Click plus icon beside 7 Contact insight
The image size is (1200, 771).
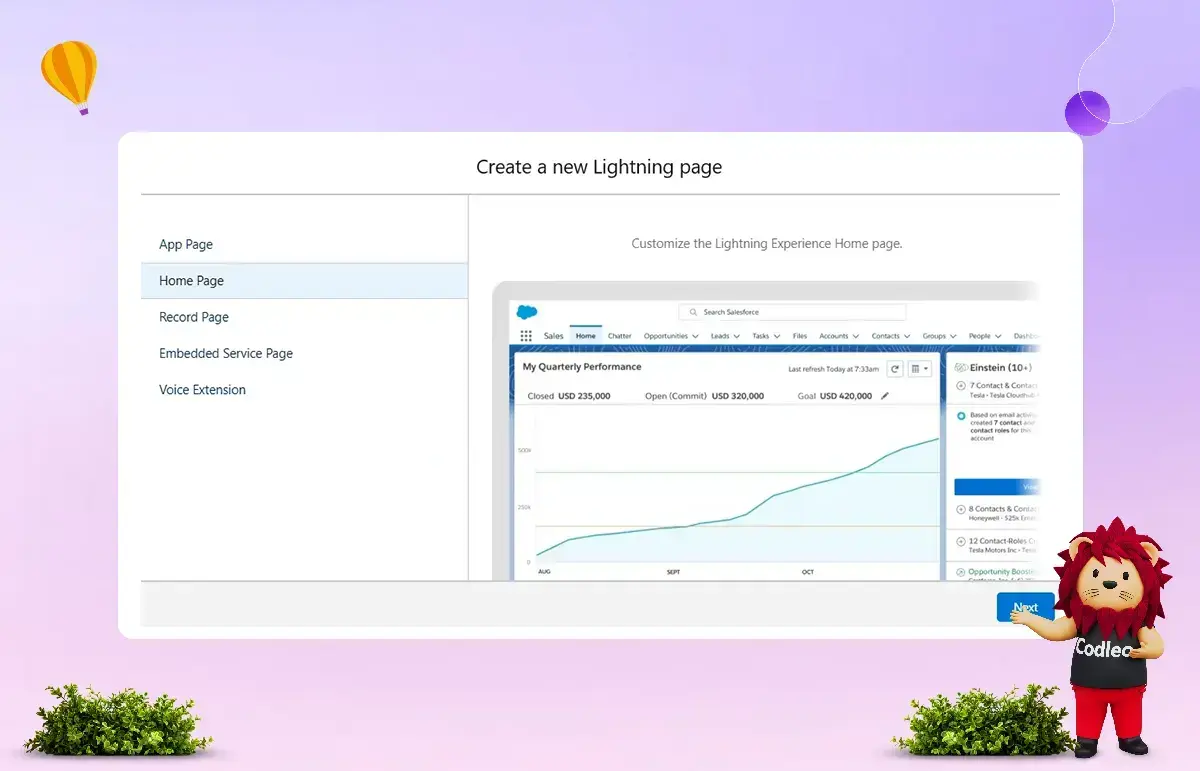coord(961,385)
